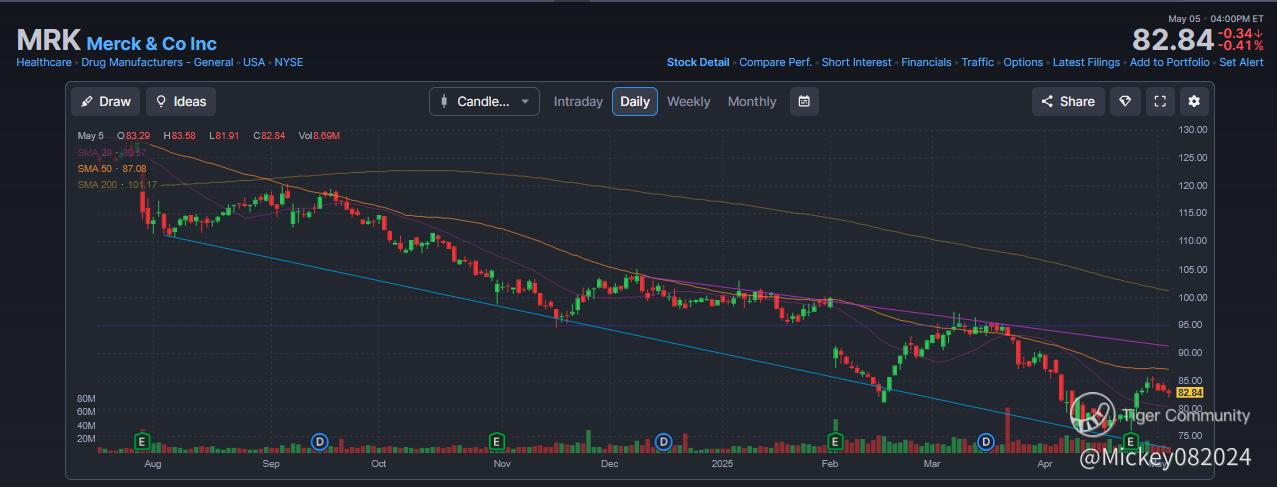The height and width of the screenshot is (487, 1277).
Task: Switch to the Weekly timeframe
Action: [x=689, y=102]
